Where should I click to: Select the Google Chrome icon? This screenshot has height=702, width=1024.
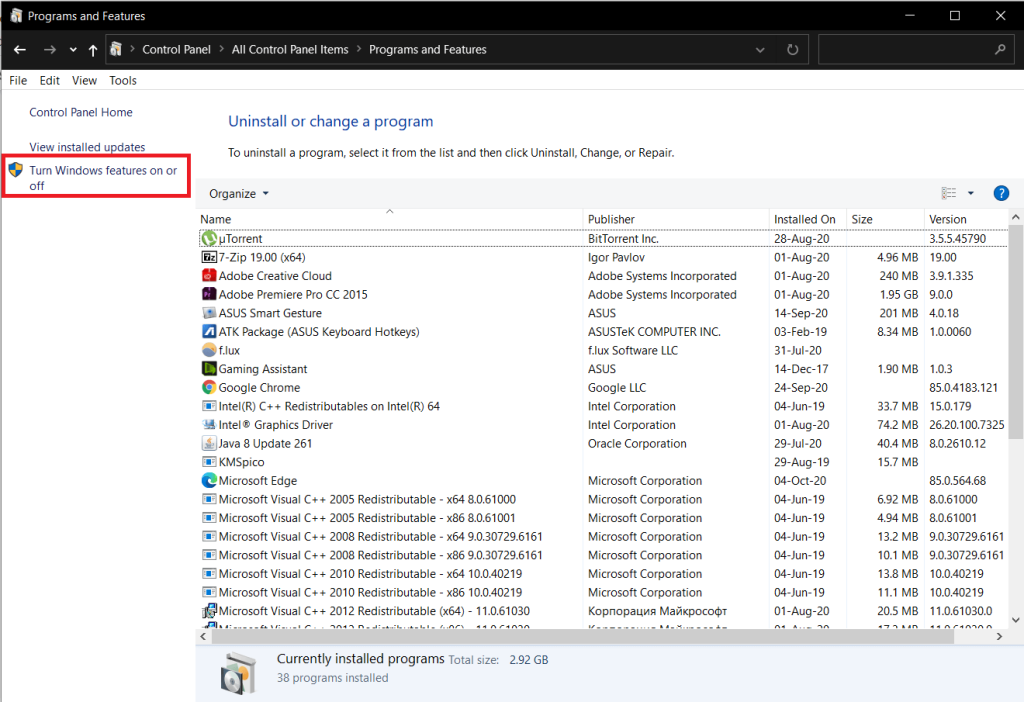[209, 387]
